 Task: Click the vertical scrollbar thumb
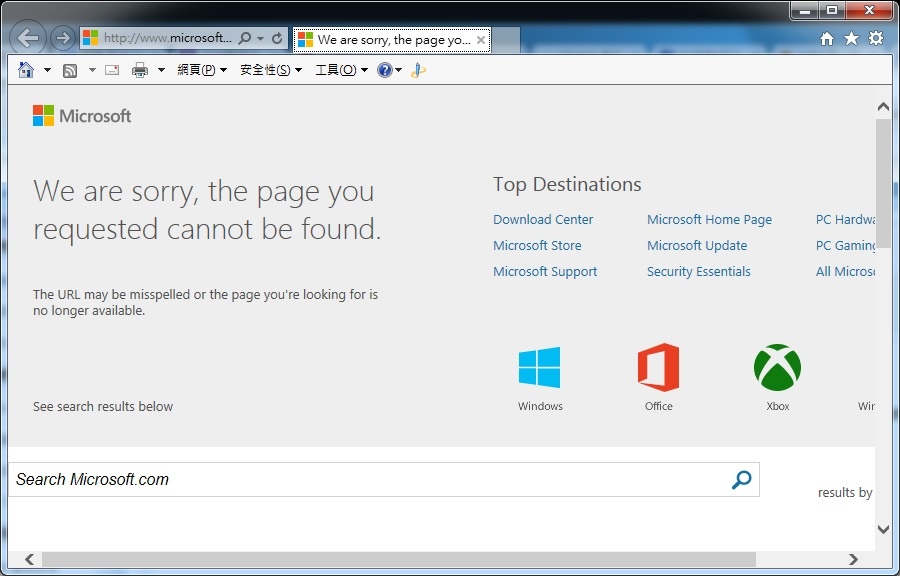(883, 184)
